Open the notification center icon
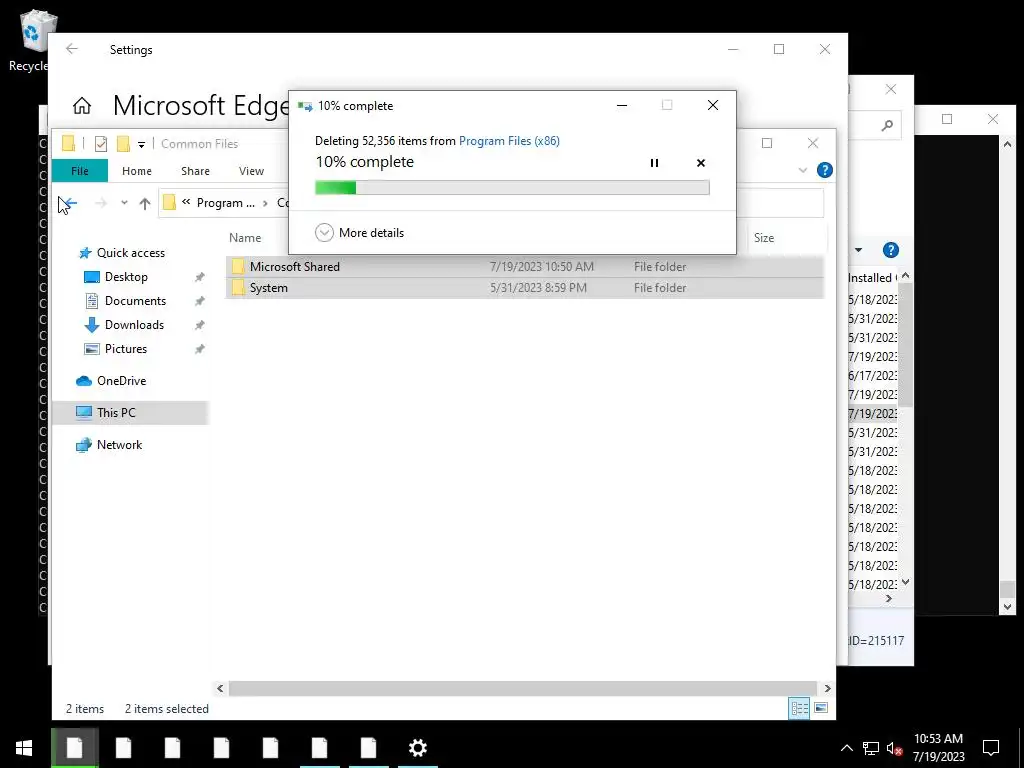This screenshot has height=768, width=1024. (x=991, y=748)
